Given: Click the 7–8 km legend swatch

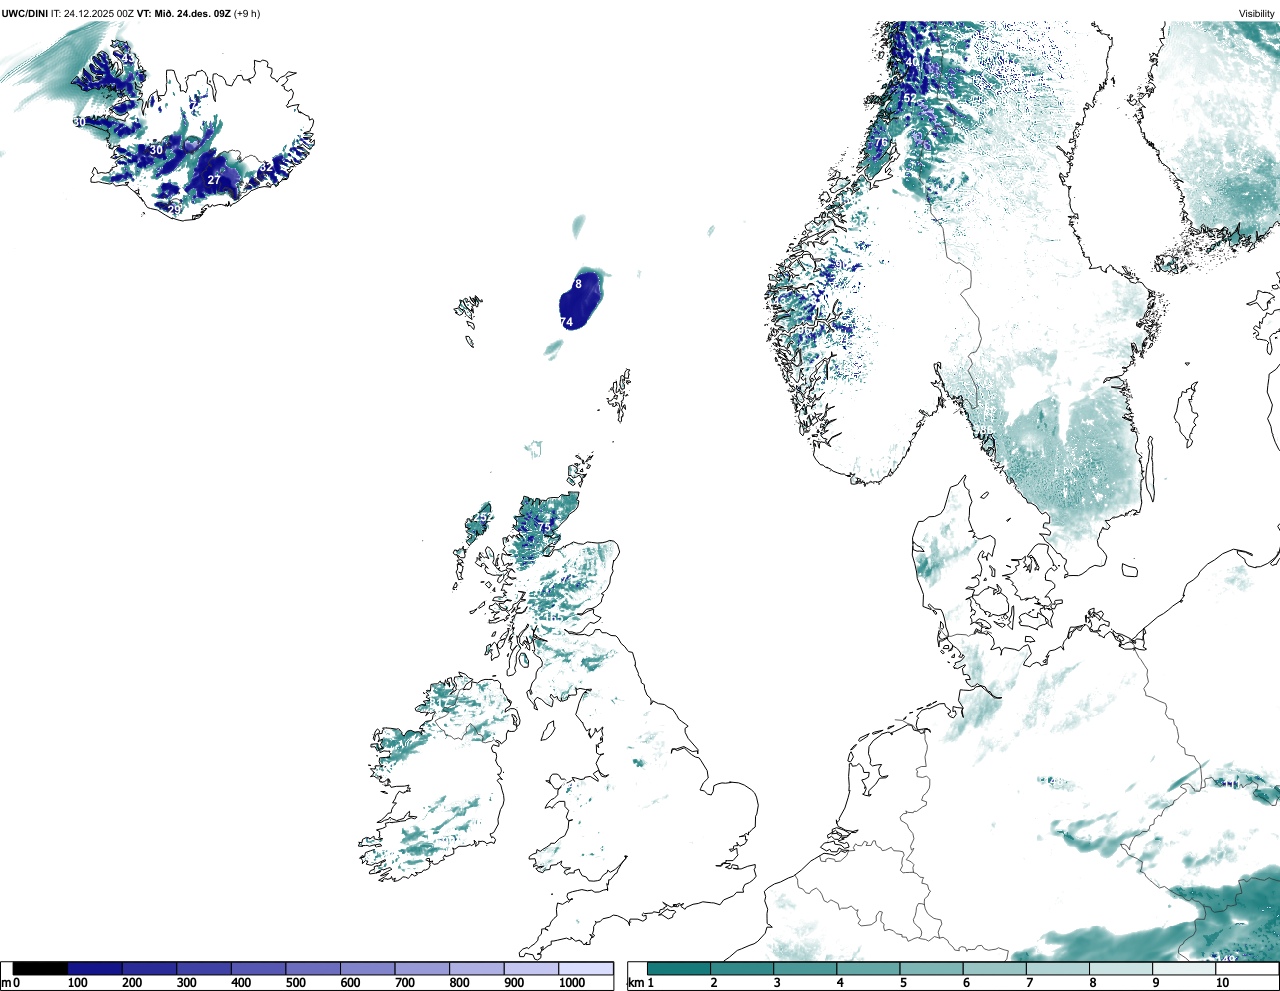Looking at the screenshot, I should coord(1058,969).
